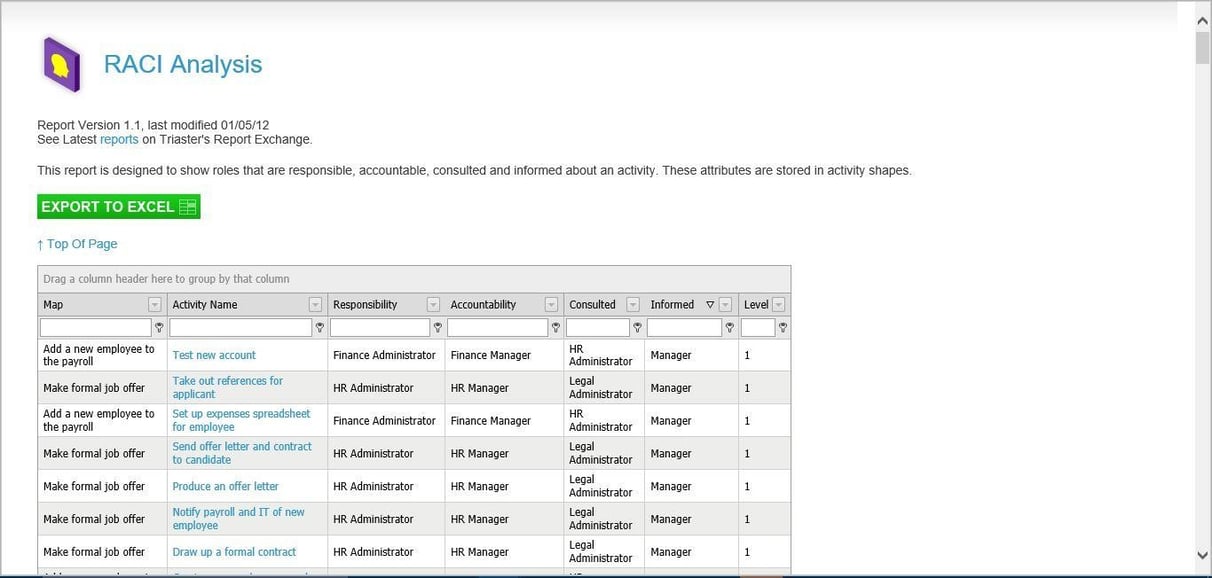This screenshot has width=1212, height=578.
Task: Click the Activity Name filter funnel icon
Action: pos(319,327)
